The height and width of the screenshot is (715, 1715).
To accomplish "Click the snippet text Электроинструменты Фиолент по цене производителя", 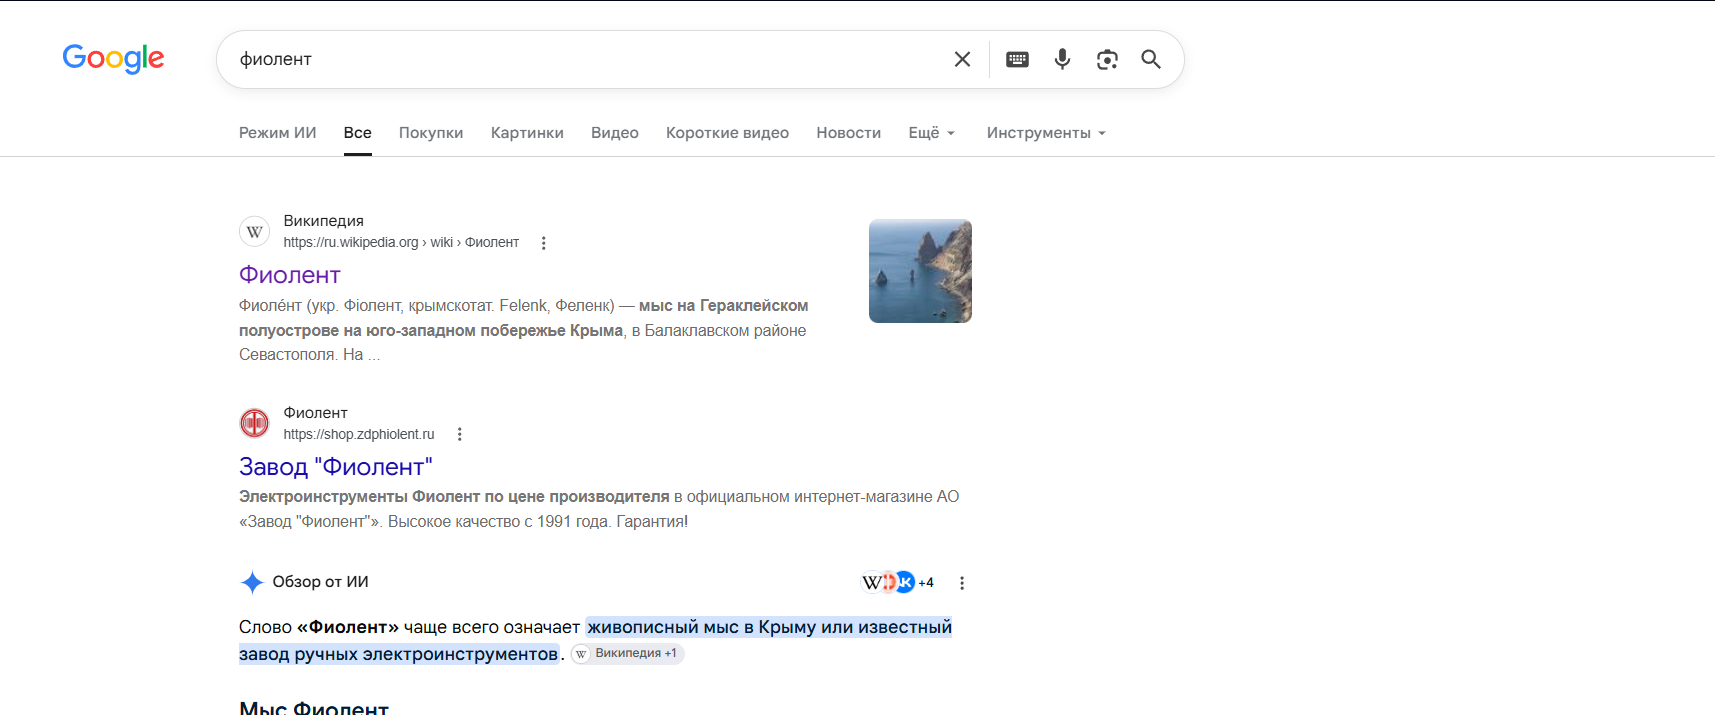I will tap(454, 497).
